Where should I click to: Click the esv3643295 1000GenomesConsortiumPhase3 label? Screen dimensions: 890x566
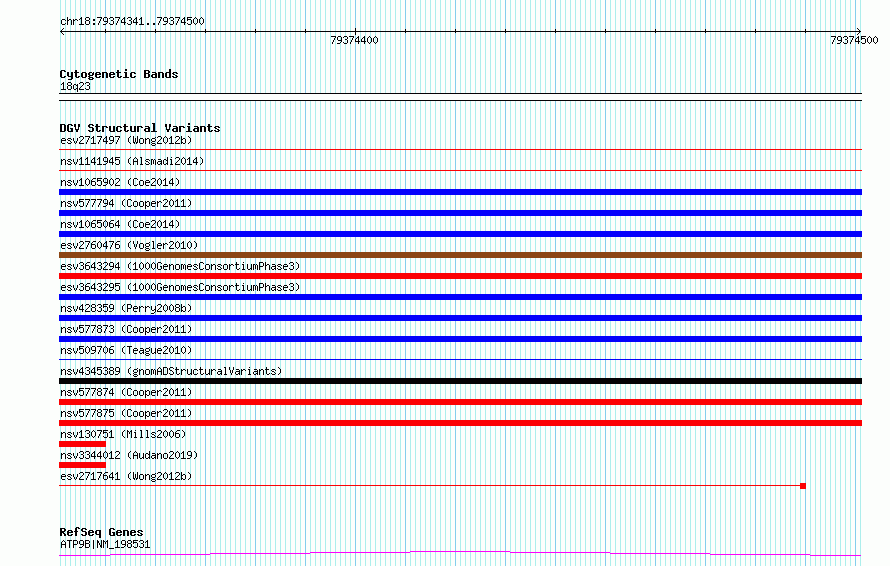click(180, 287)
